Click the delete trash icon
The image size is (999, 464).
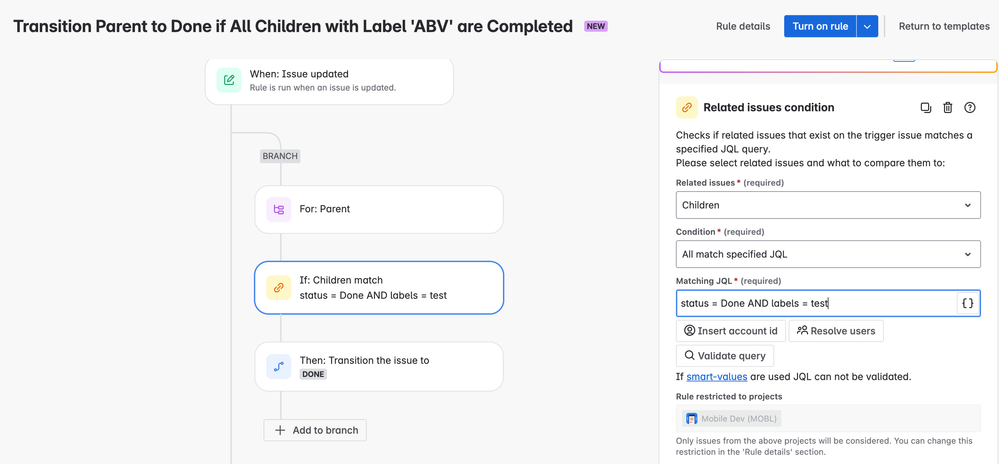click(x=948, y=108)
